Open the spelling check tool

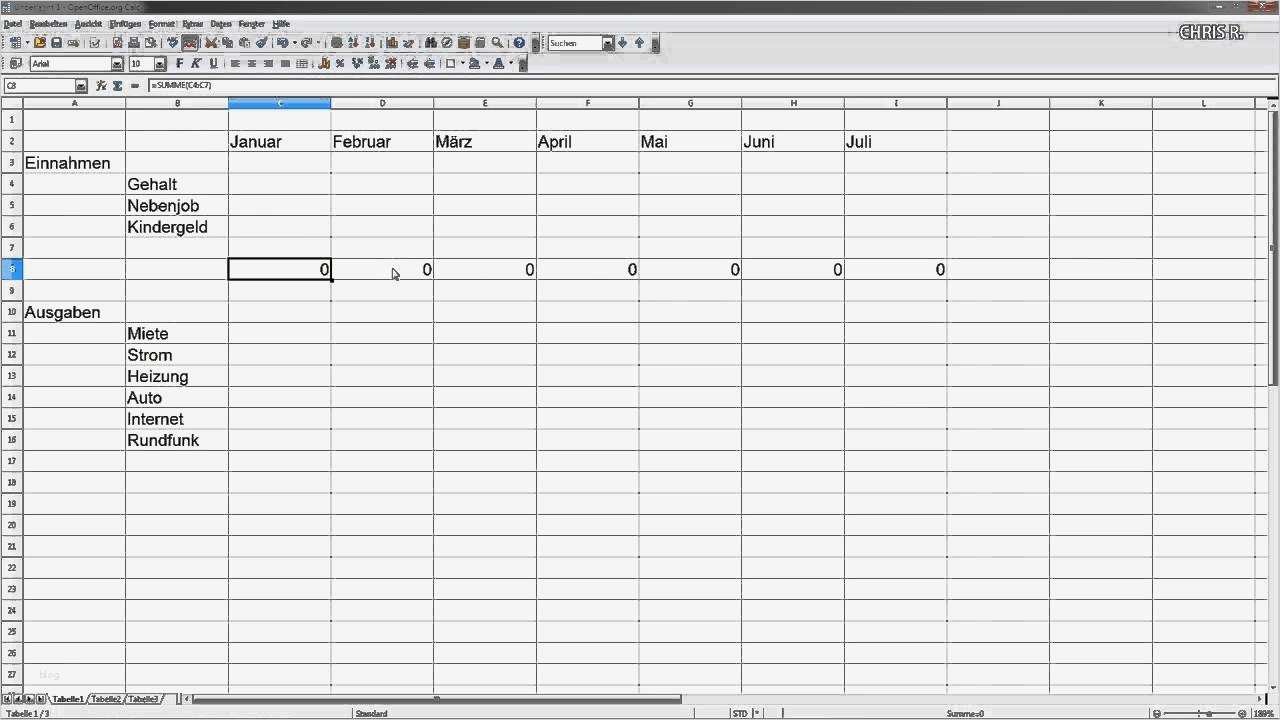pos(174,43)
